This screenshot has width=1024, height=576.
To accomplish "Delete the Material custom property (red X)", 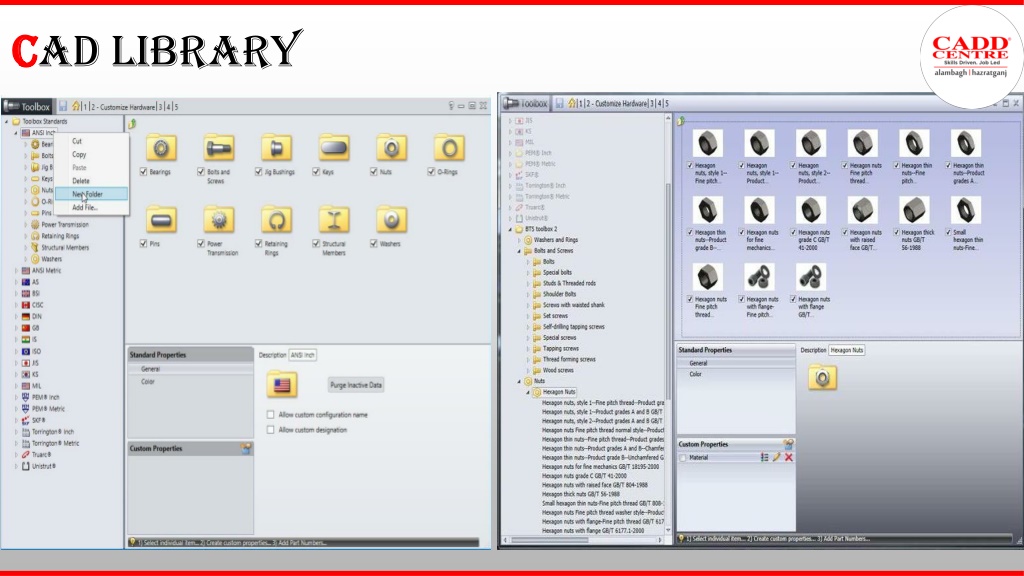I will click(x=788, y=457).
